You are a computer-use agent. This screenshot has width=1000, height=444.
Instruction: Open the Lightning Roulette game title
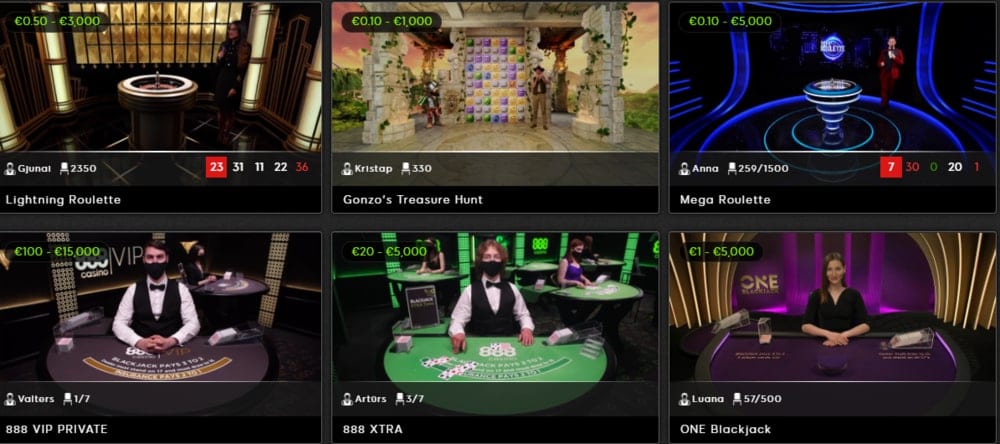tap(63, 200)
